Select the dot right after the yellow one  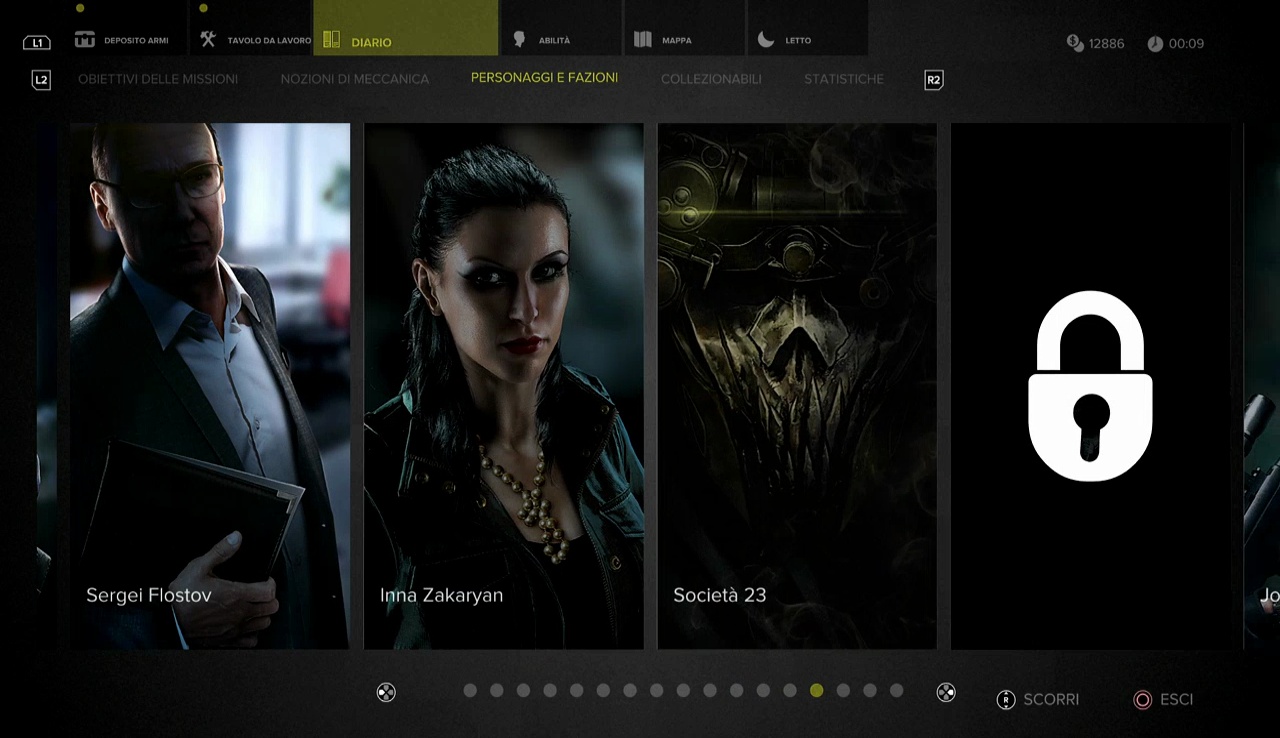pyautogui.click(x=843, y=690)
